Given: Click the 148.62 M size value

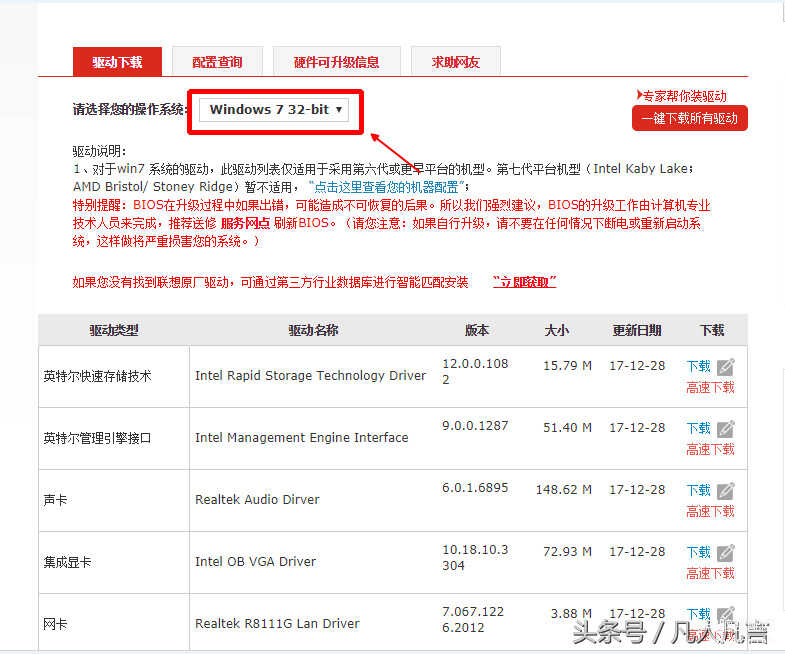Looking at the screenshot, I should (564, 490).
